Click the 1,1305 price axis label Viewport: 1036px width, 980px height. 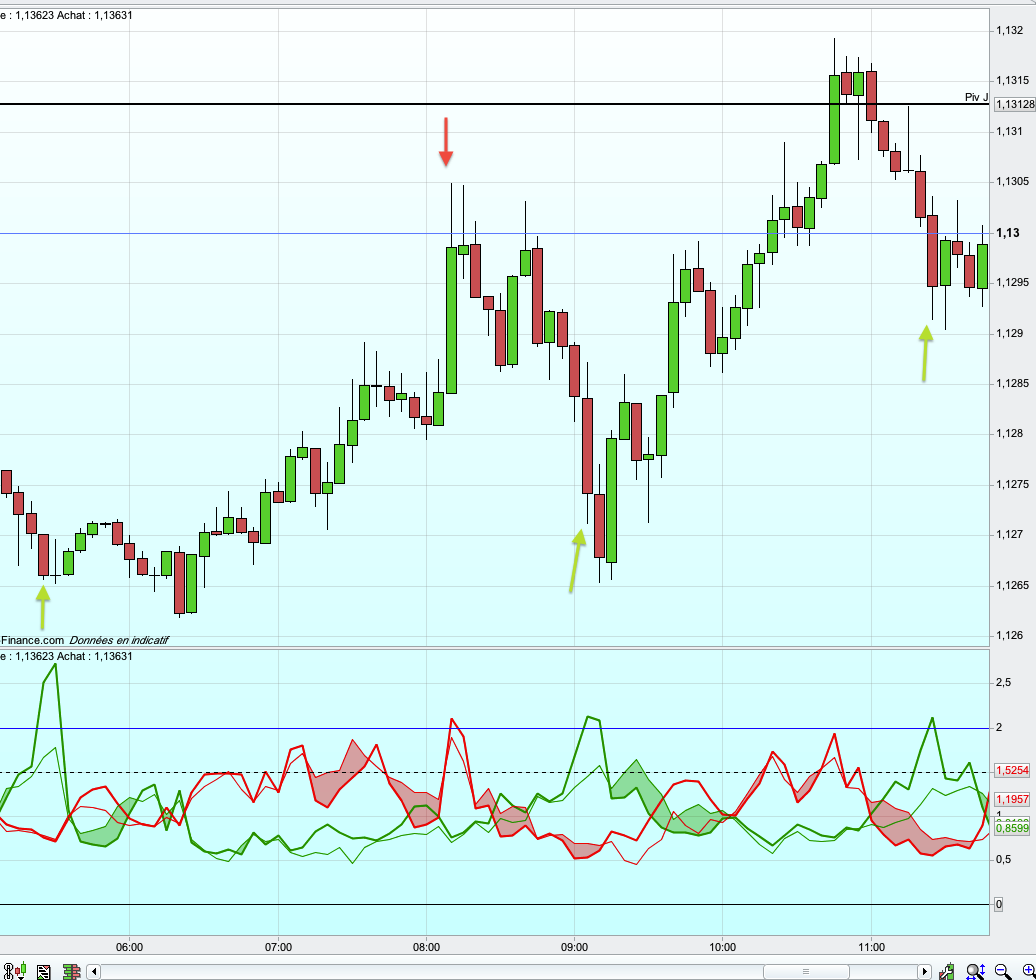pos(1012,182)
